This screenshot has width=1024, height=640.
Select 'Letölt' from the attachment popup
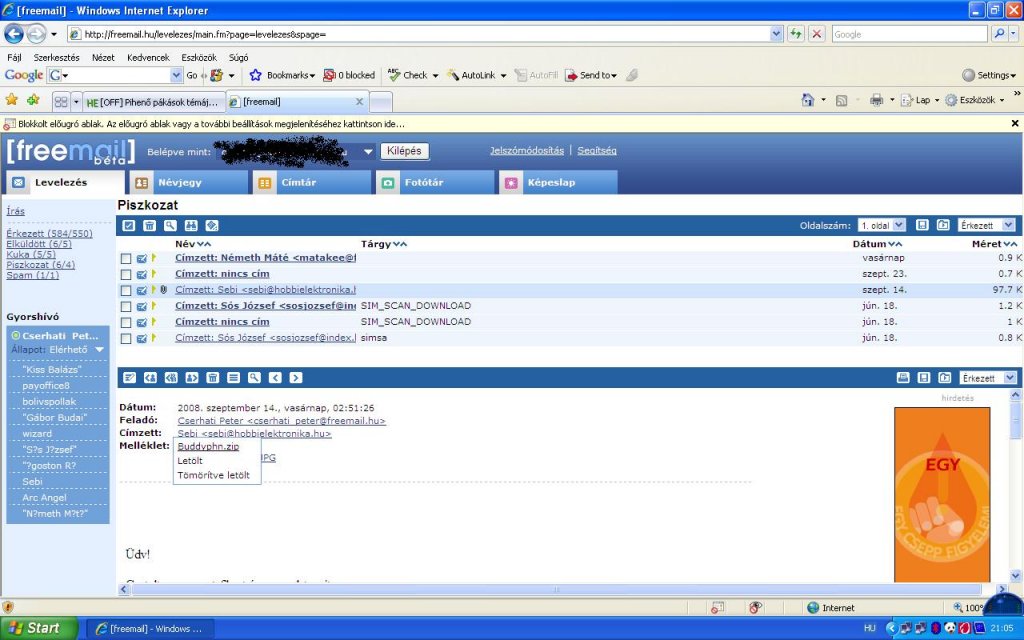click(x=190, y=460)
